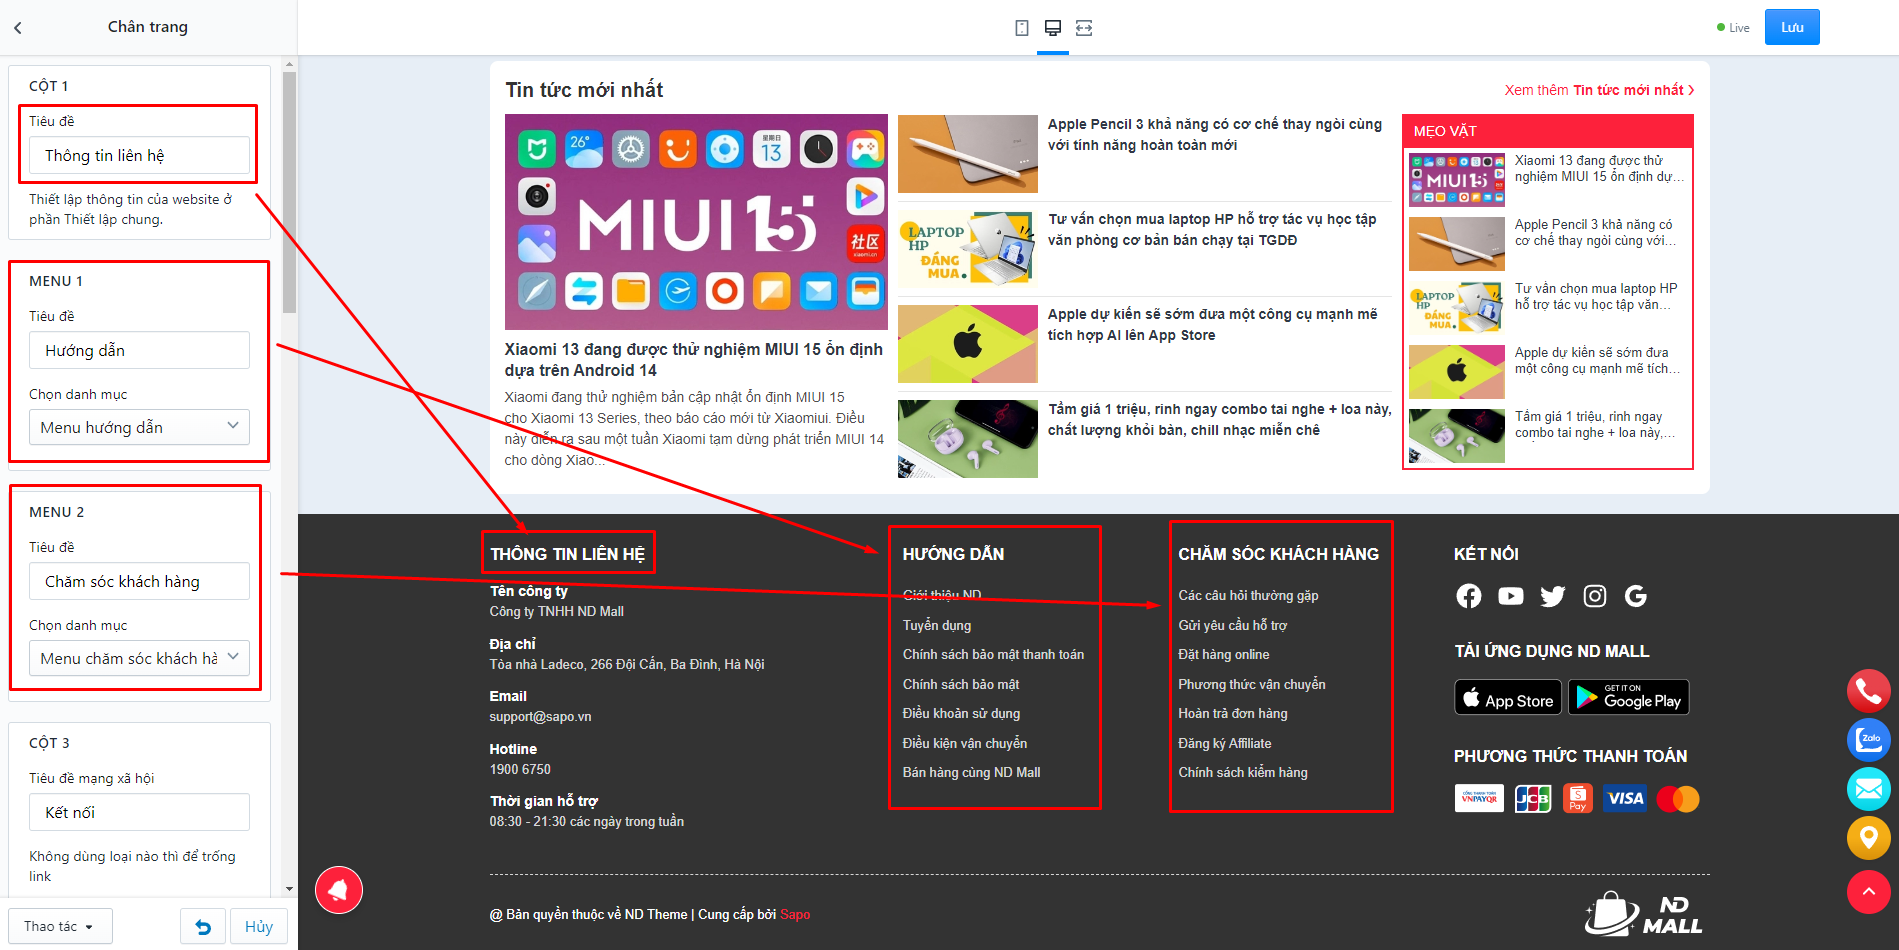
Task: Open the Menu hướng dẫn dropdown
Action: click(x=139, y=427)
